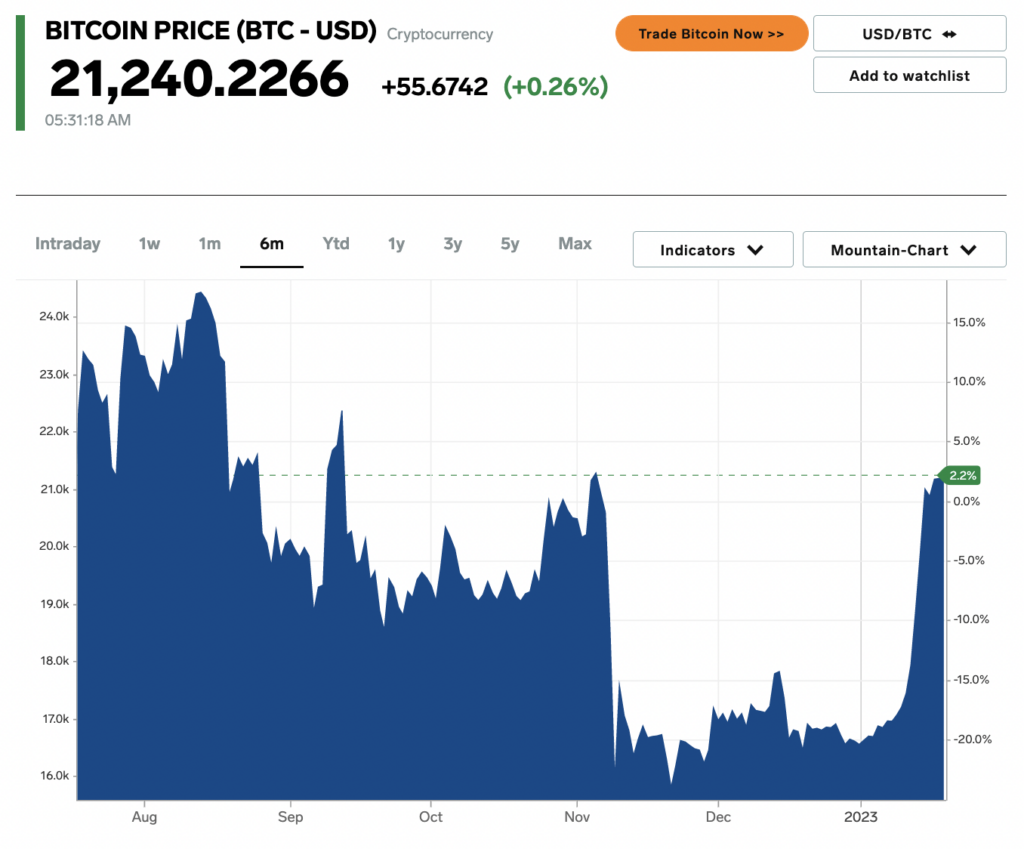The image size is (1024, 849).
Task: Click the swap arrows icon beside USD/BTC
Action: pos(950,34)
